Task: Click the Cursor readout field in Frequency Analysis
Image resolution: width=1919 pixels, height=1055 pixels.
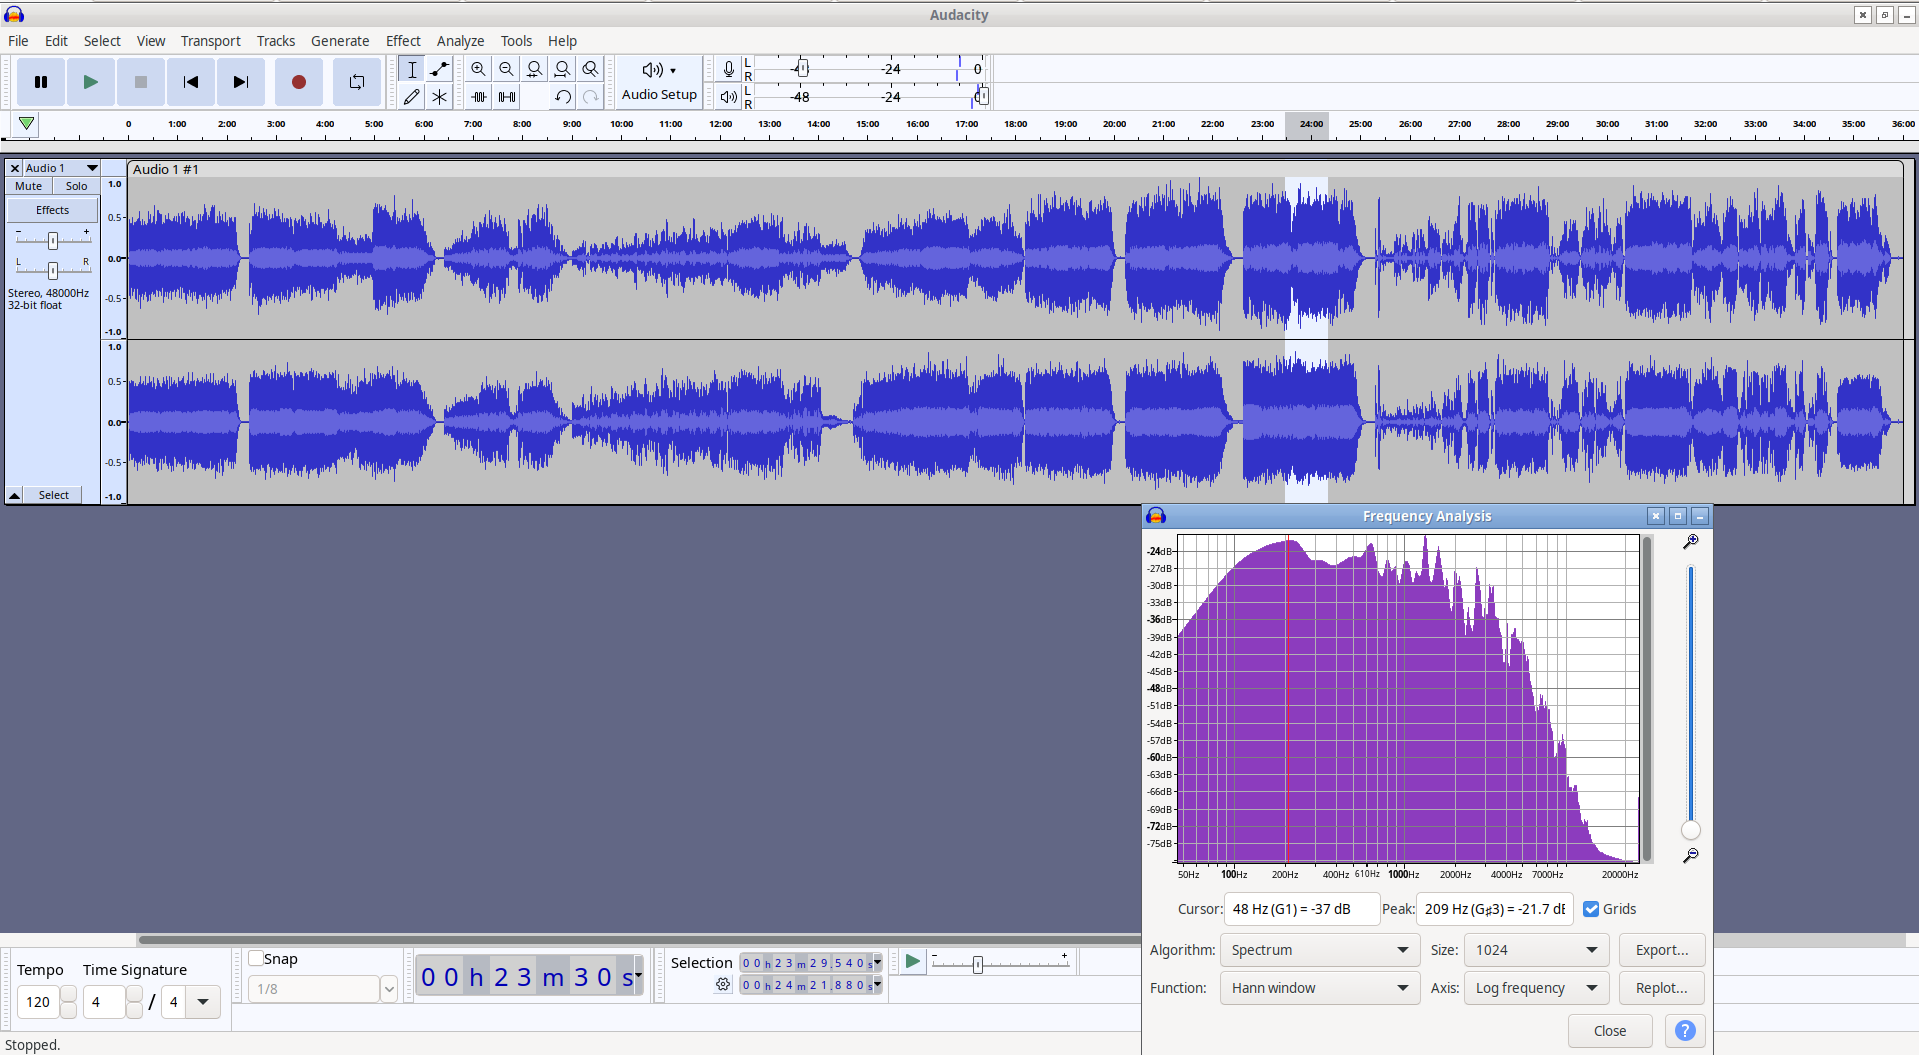Action: 1302,909
